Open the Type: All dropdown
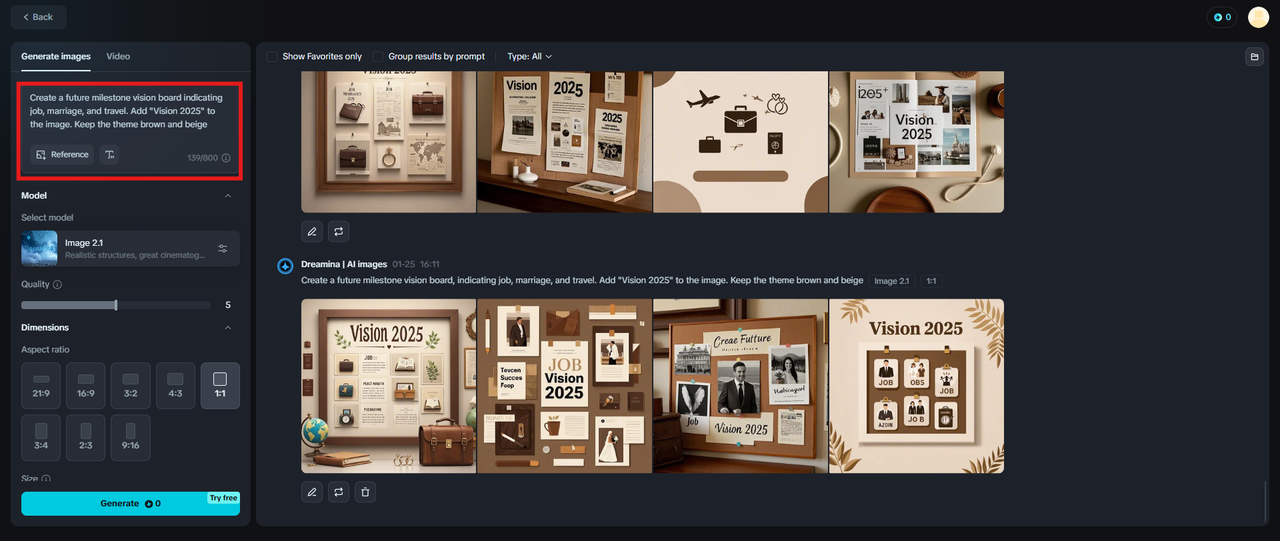1280x541 pixels. click(529, 57)
